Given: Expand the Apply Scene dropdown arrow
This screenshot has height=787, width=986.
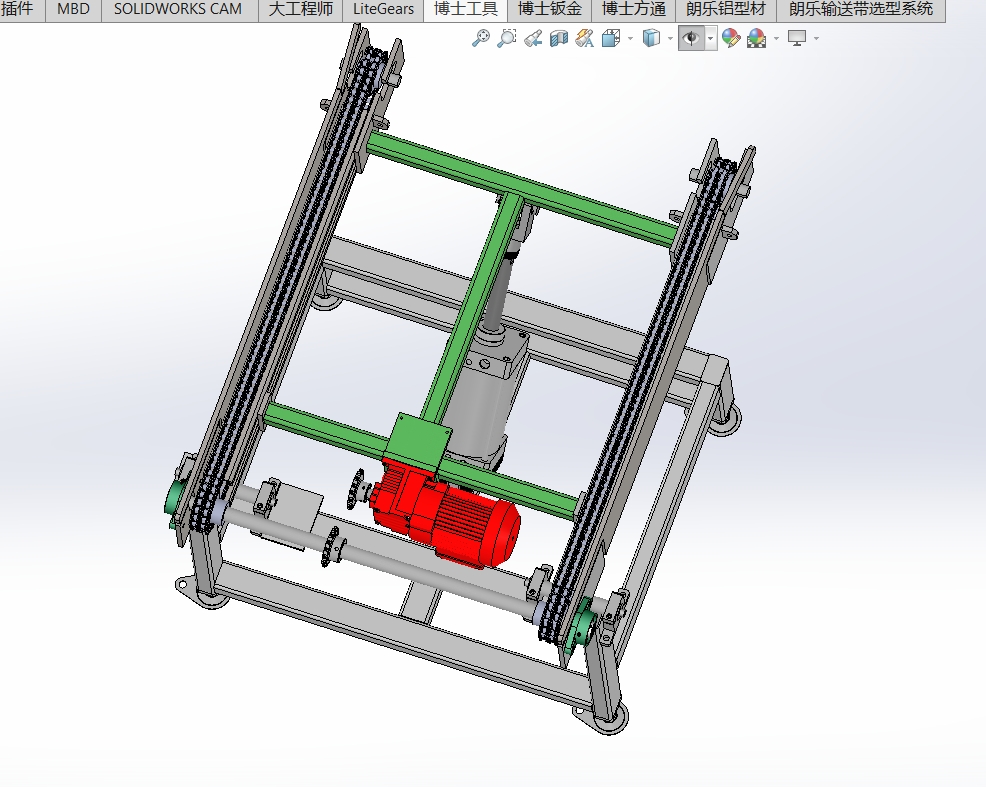Looking at the screenshot, I should 776,39.
